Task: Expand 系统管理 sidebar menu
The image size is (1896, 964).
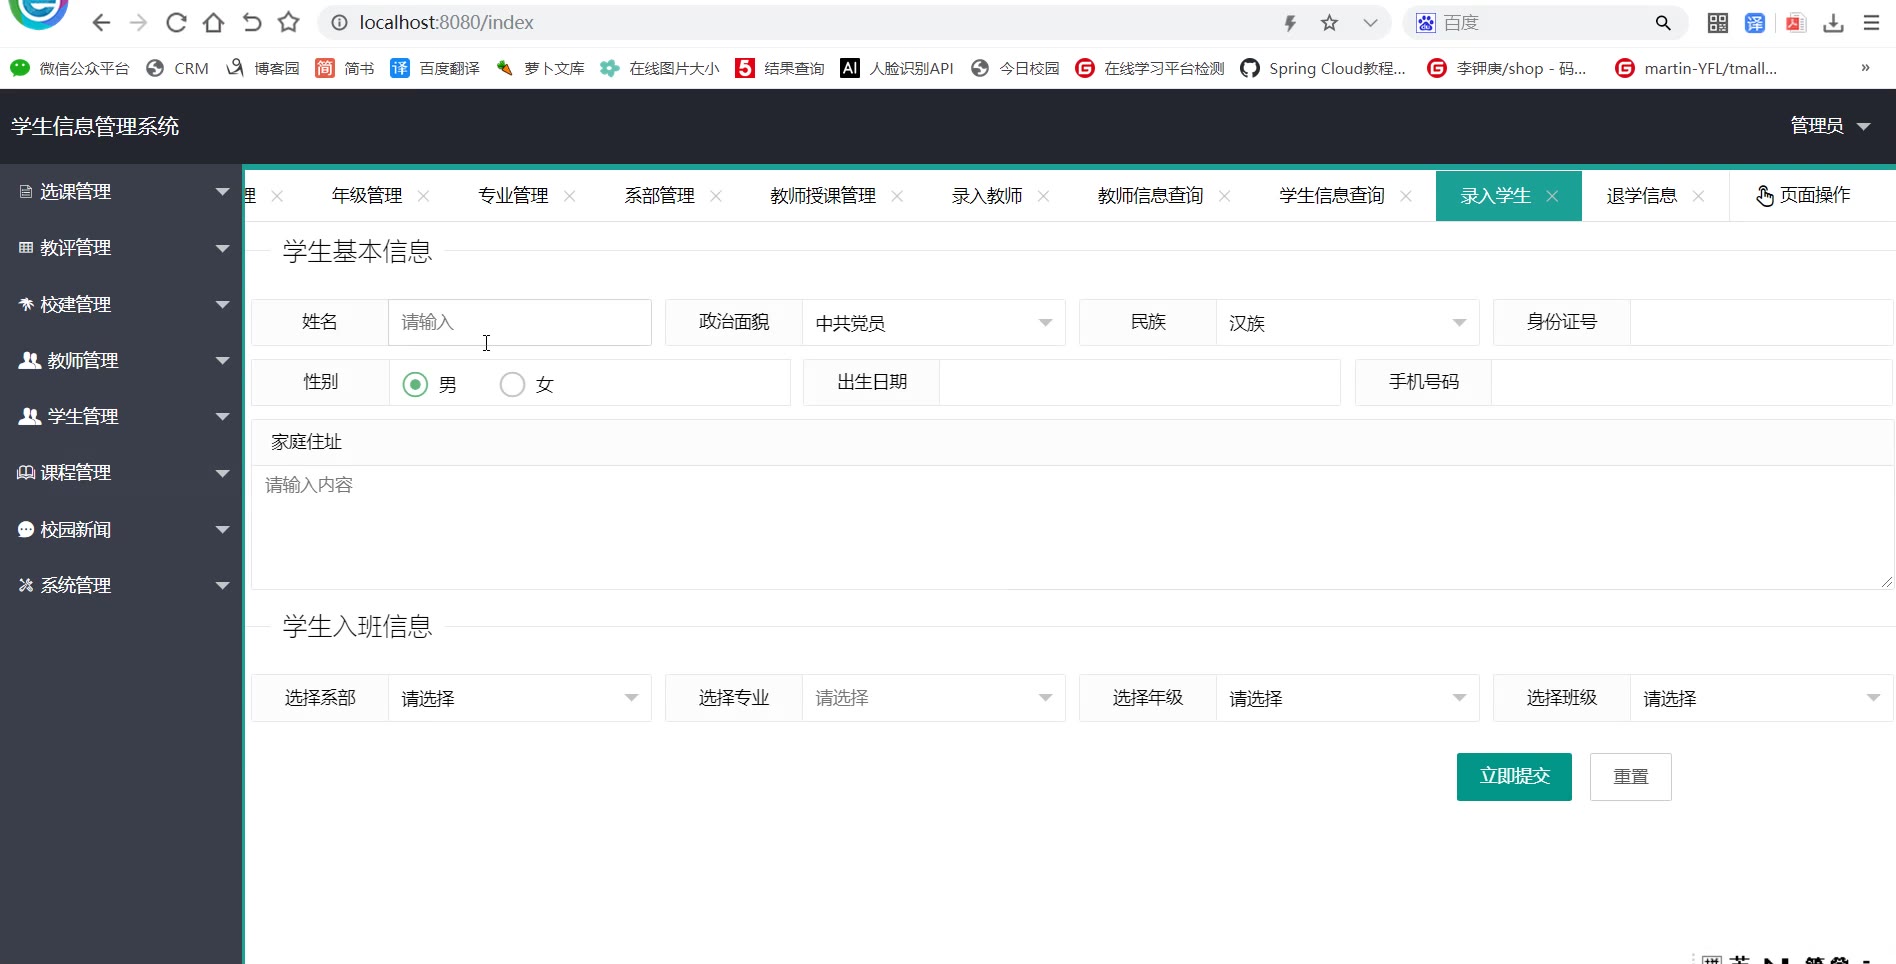Action: coord(122,585)
